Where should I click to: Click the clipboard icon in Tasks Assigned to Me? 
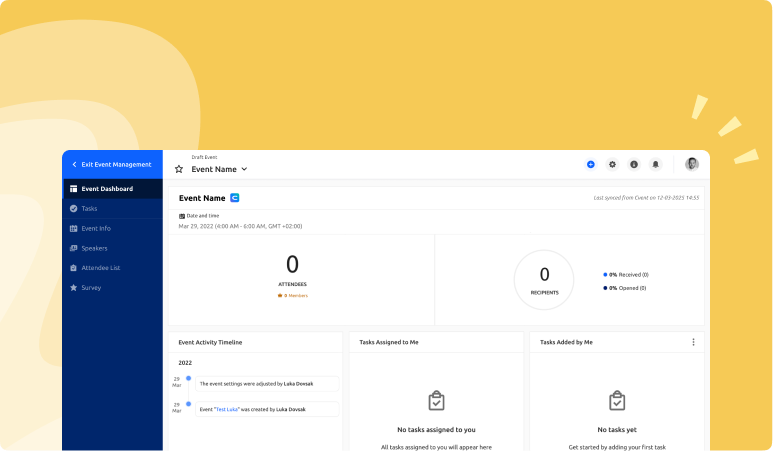click(436, 401)
